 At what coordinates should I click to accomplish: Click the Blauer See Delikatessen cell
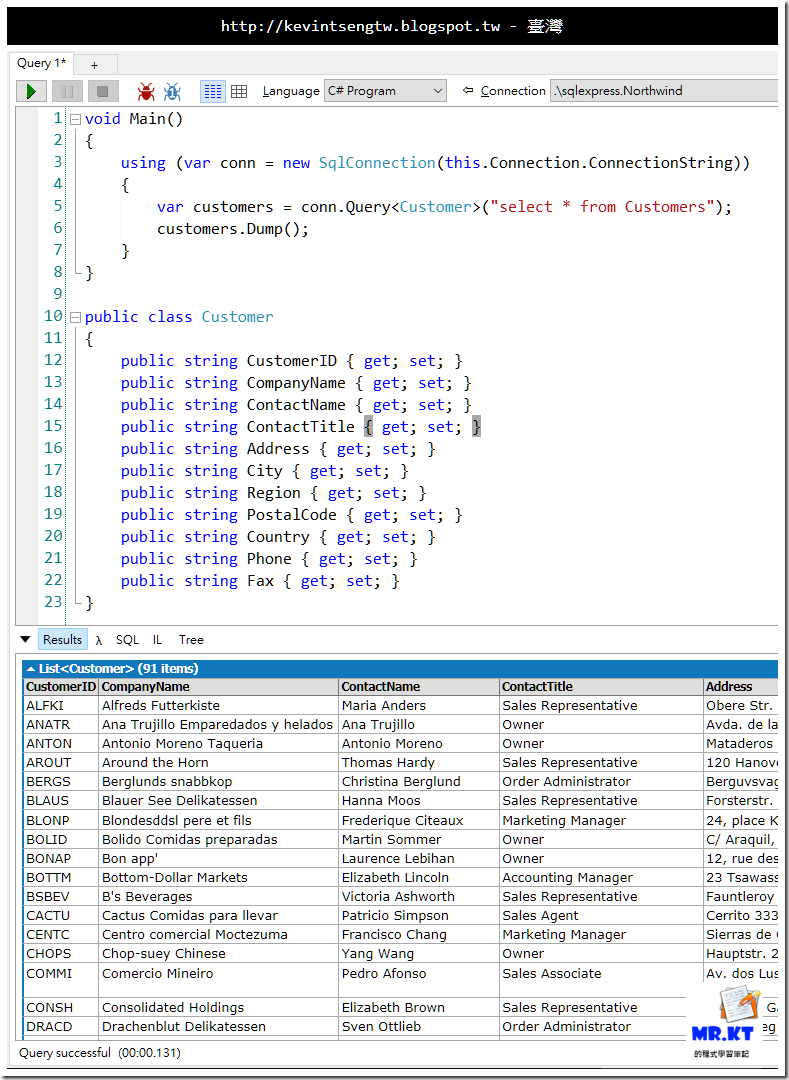point(219,801)
